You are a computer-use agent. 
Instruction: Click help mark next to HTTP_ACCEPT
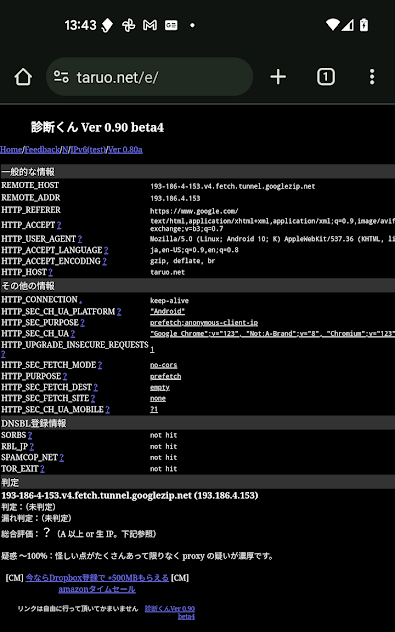59,225
